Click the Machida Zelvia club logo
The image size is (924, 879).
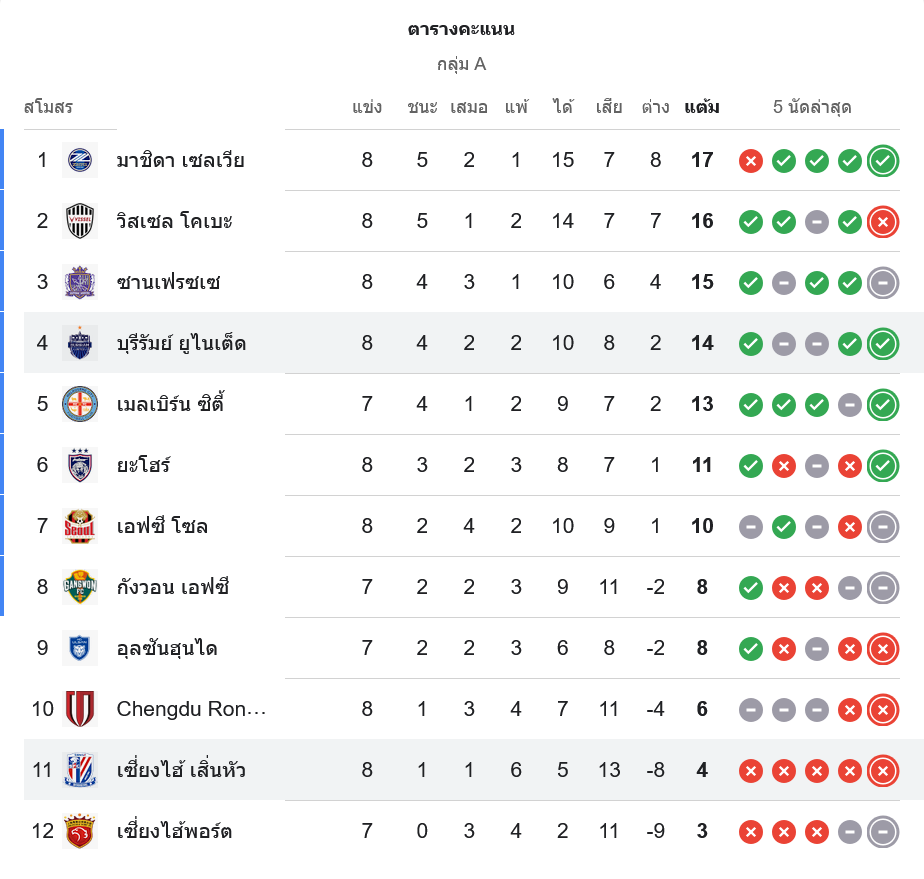[79, 160]
